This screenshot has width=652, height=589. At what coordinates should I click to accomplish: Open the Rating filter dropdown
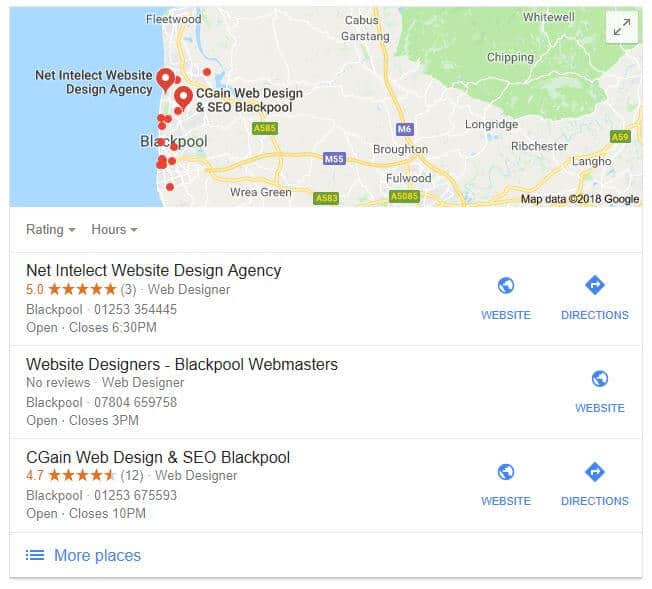coord(51,230)
